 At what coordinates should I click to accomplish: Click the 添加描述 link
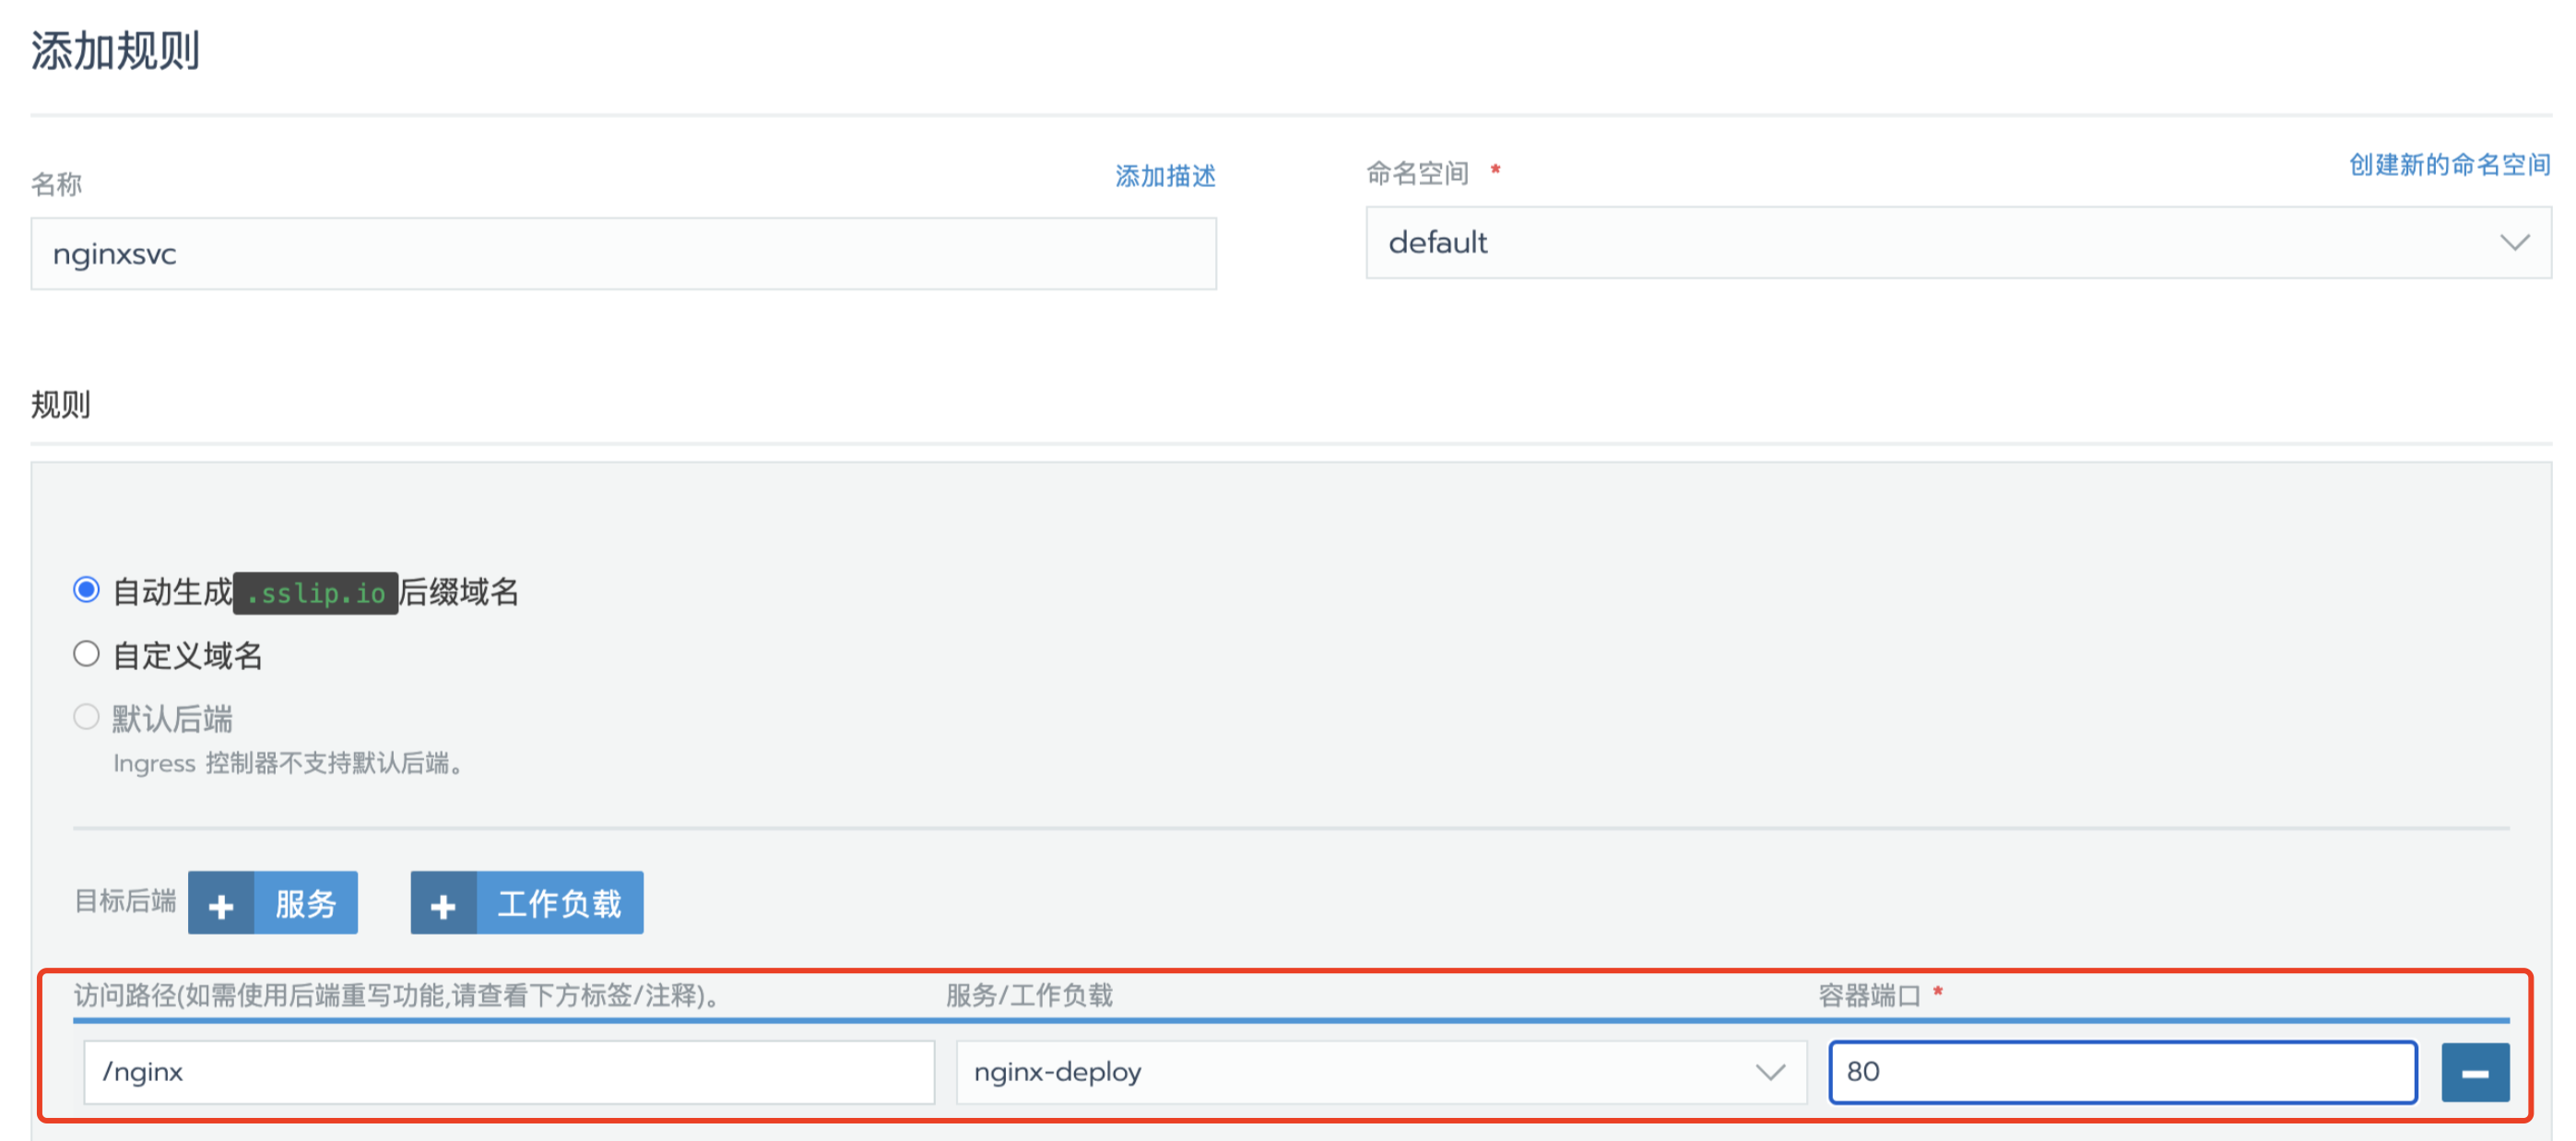point(1165,176)
